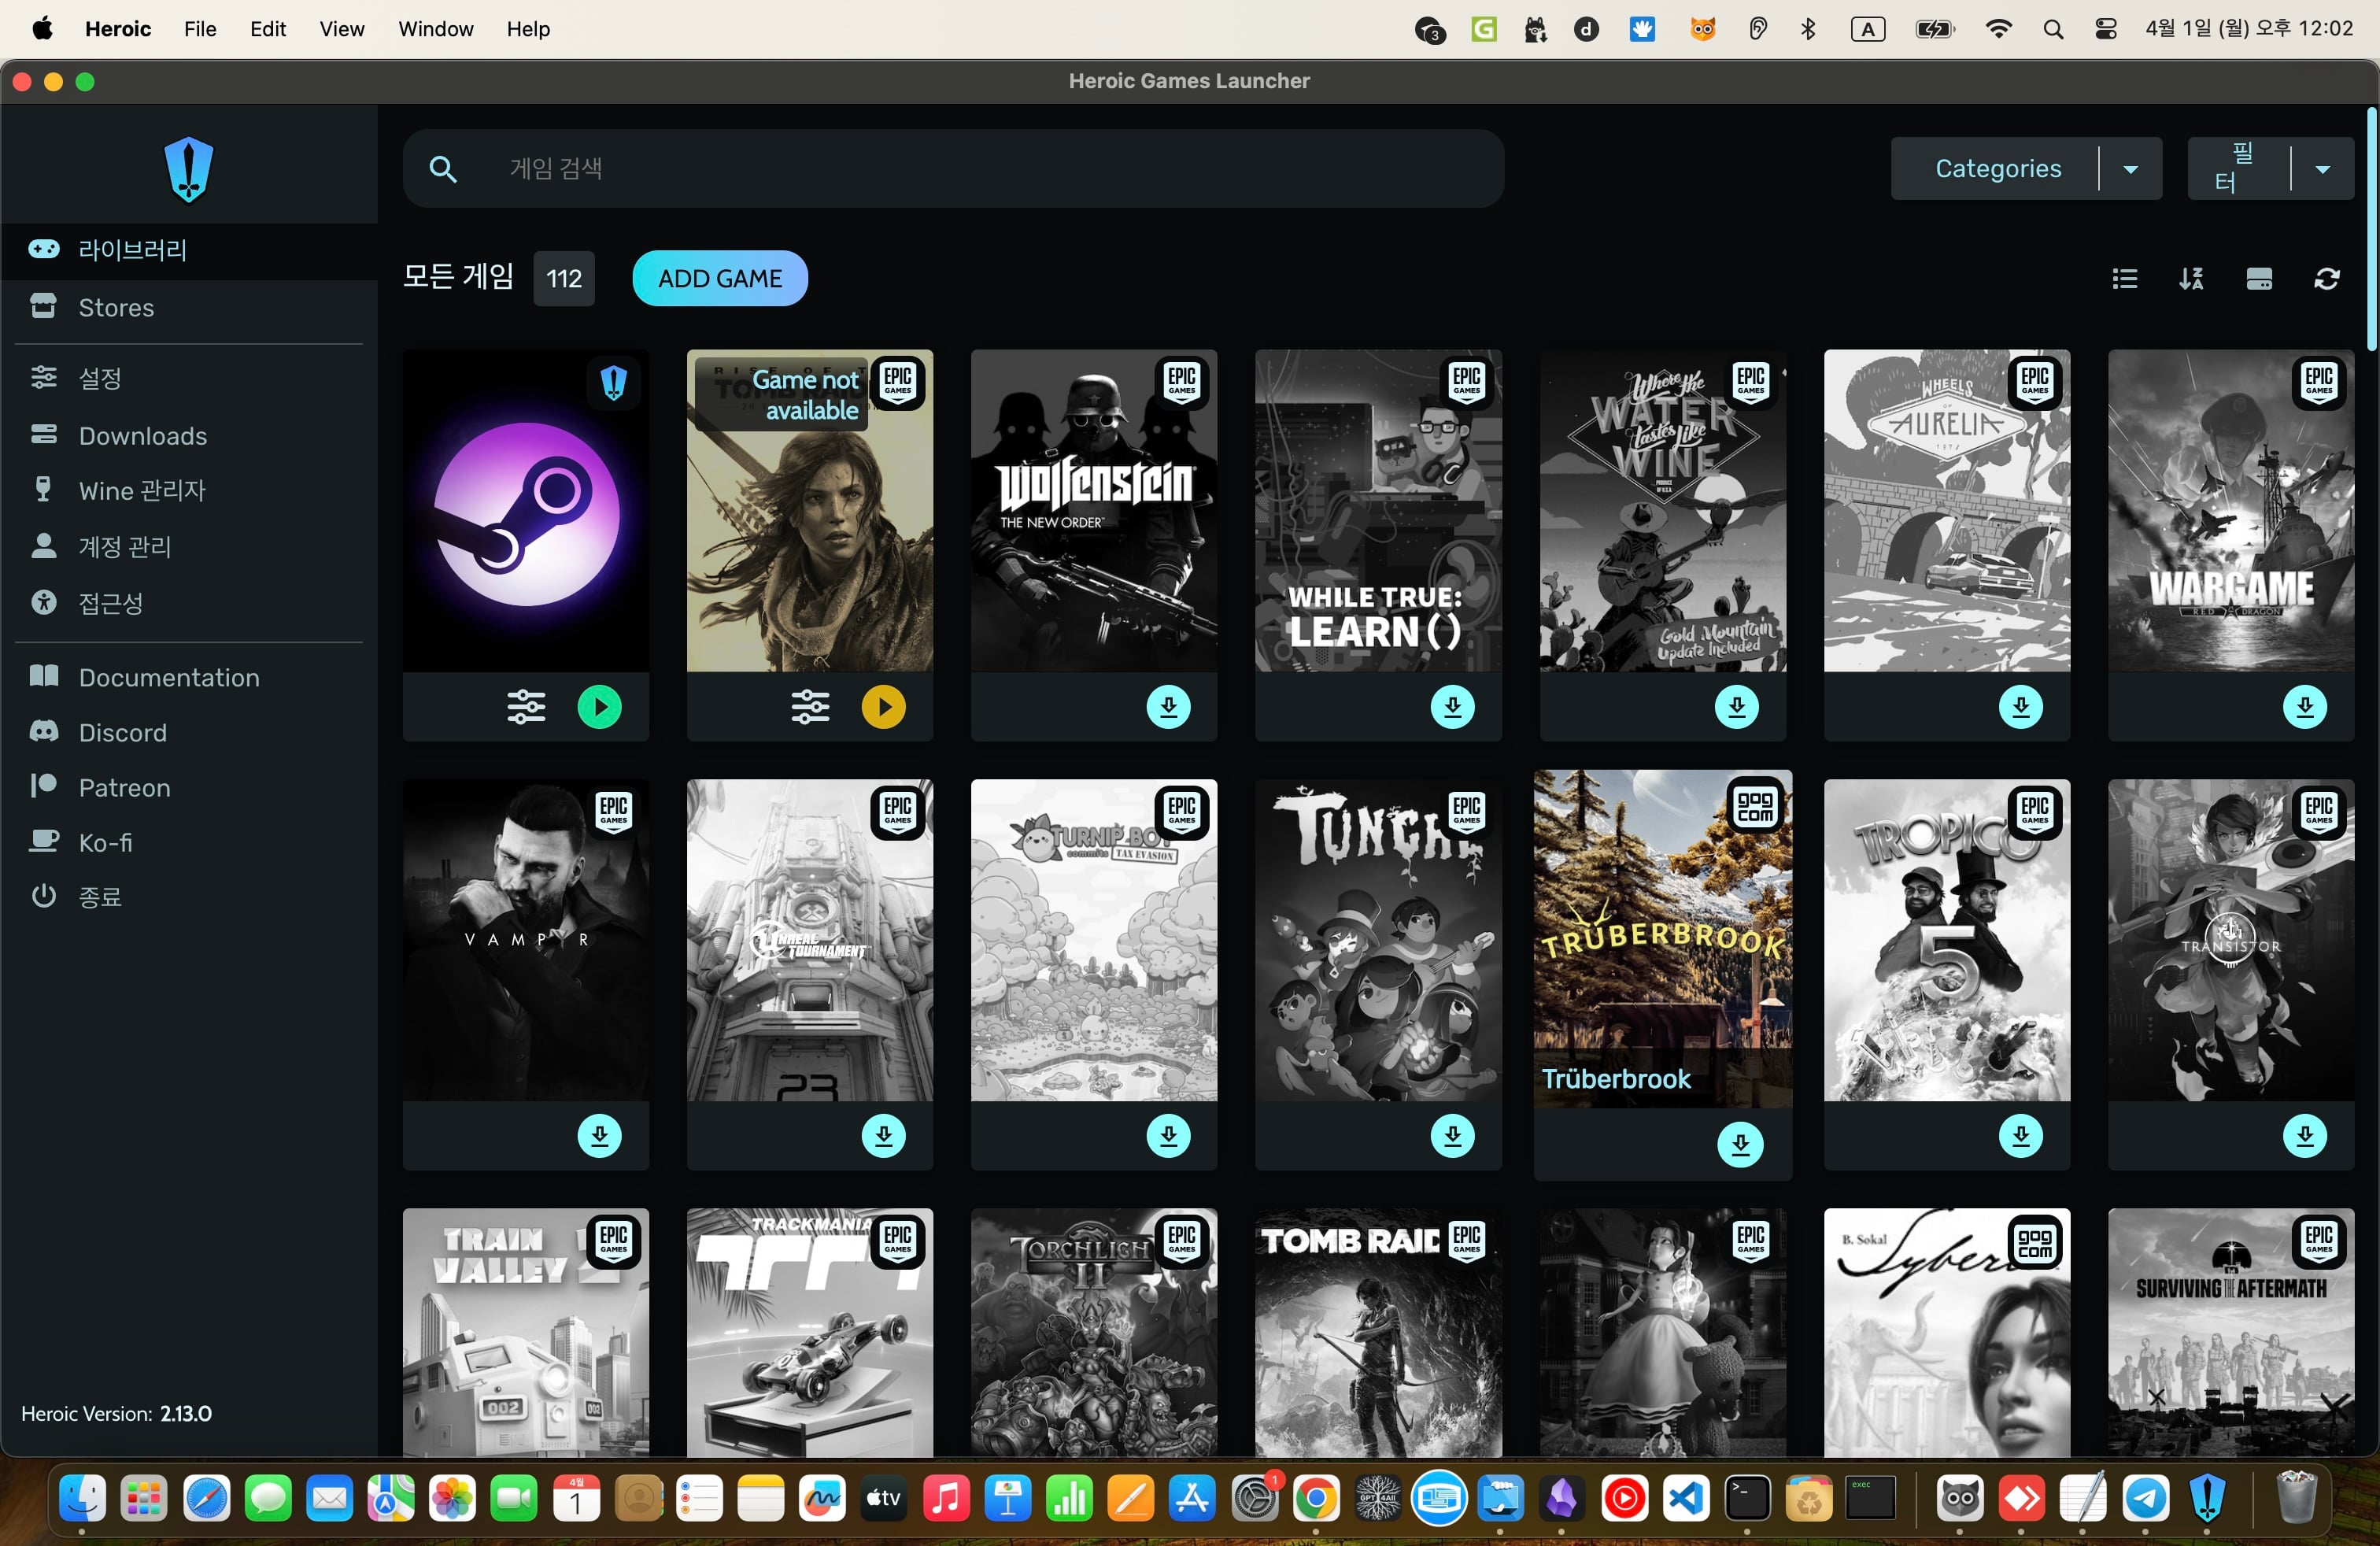Download Wheels of Aurelia

click(2021, 707)
